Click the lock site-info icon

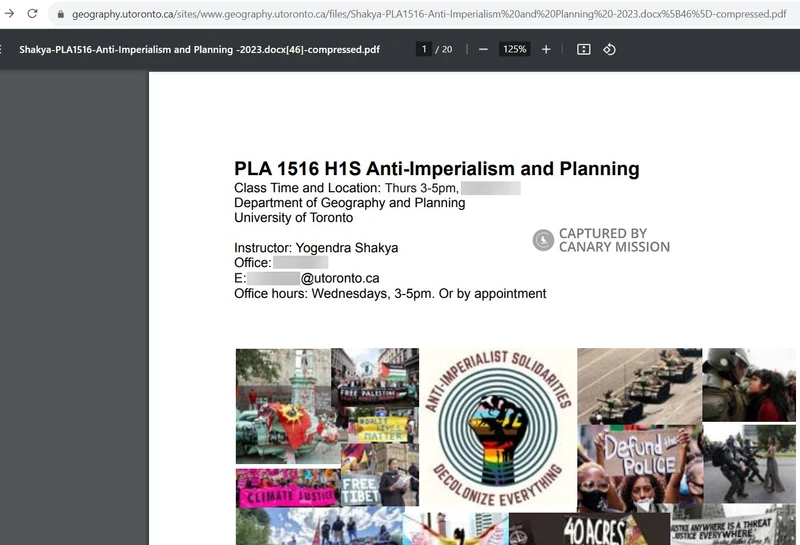point(61,15)
